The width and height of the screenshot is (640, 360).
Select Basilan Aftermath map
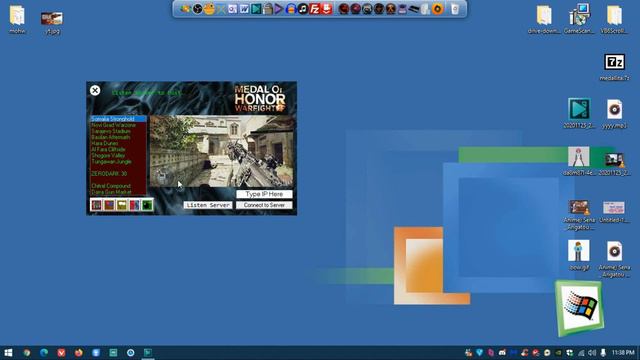point(118,137)
